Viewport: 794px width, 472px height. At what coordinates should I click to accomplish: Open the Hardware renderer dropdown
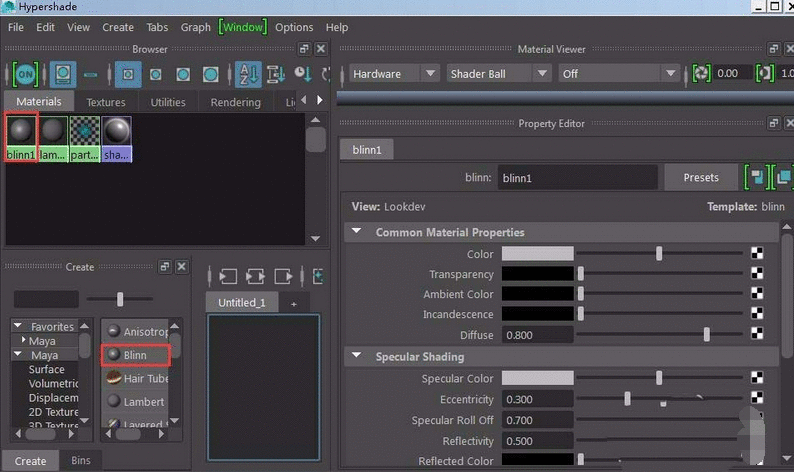[394, 74]
